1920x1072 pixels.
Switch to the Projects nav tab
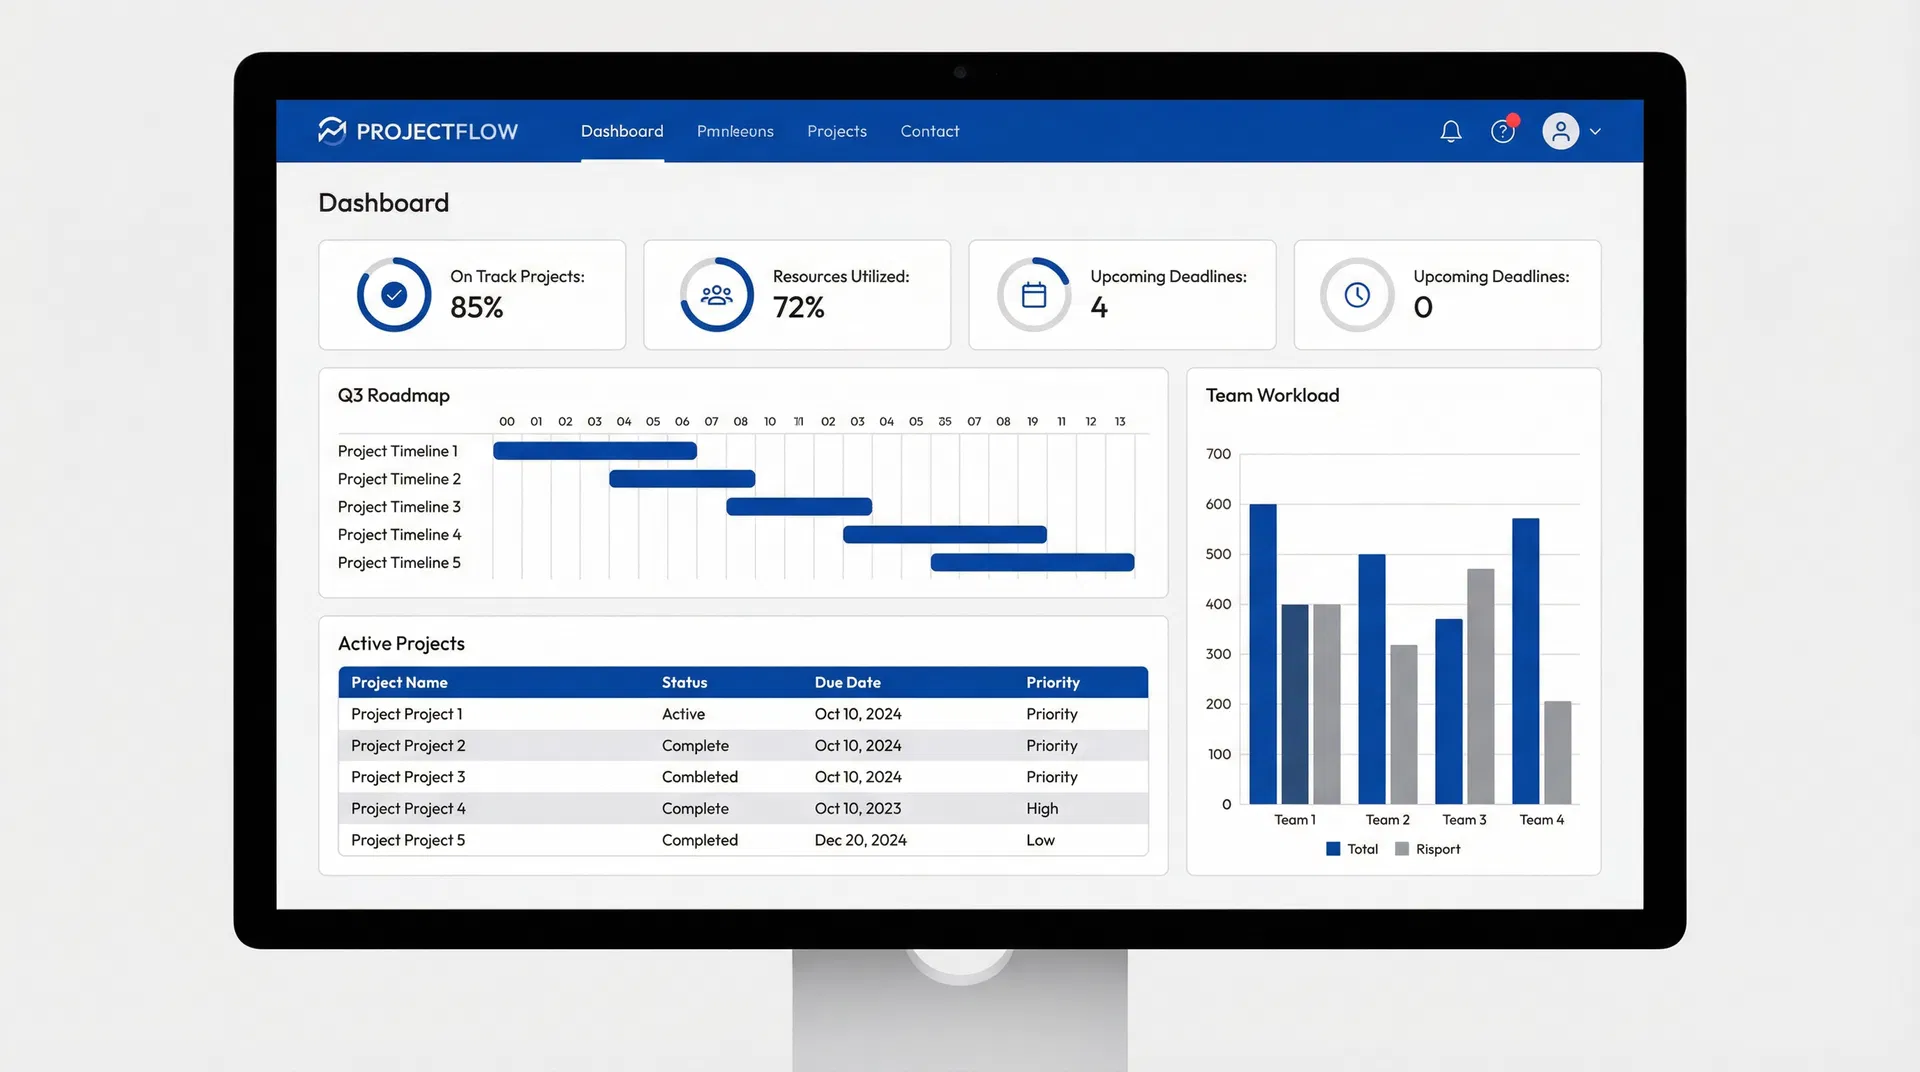[x=837, y=131]
